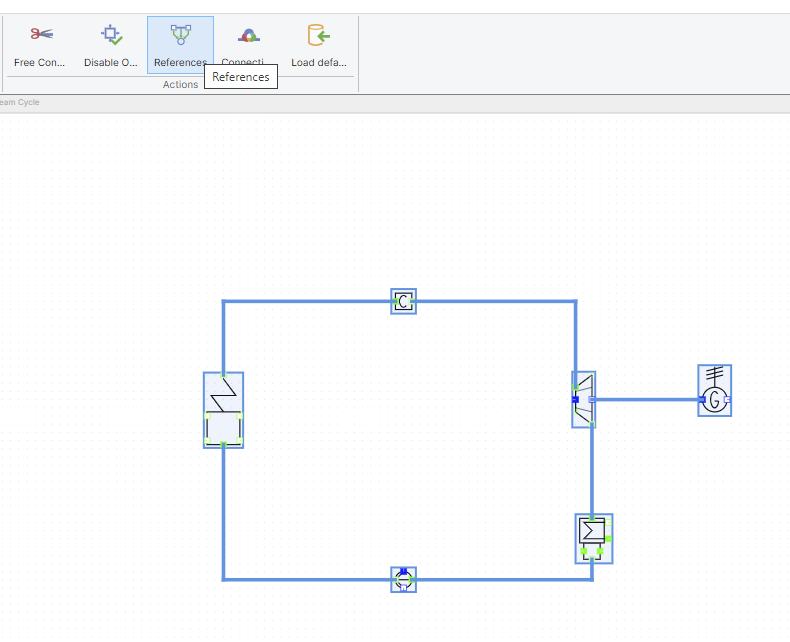
Task: Select the generator 'G' component
Action: [x=714, y=390]
